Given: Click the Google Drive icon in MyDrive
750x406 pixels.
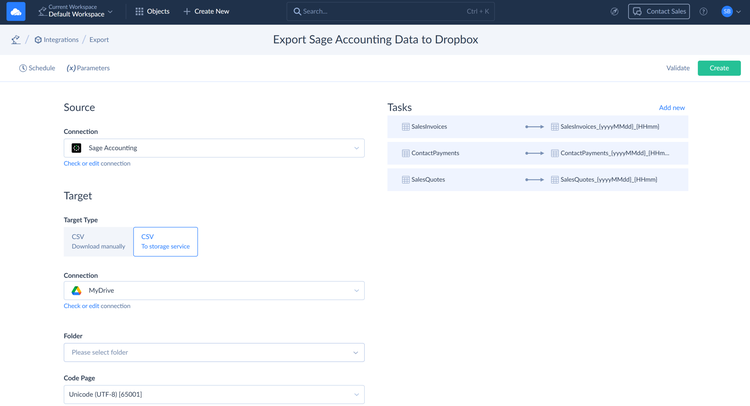Looking at the screenshot, I should (x=76, y=290).
